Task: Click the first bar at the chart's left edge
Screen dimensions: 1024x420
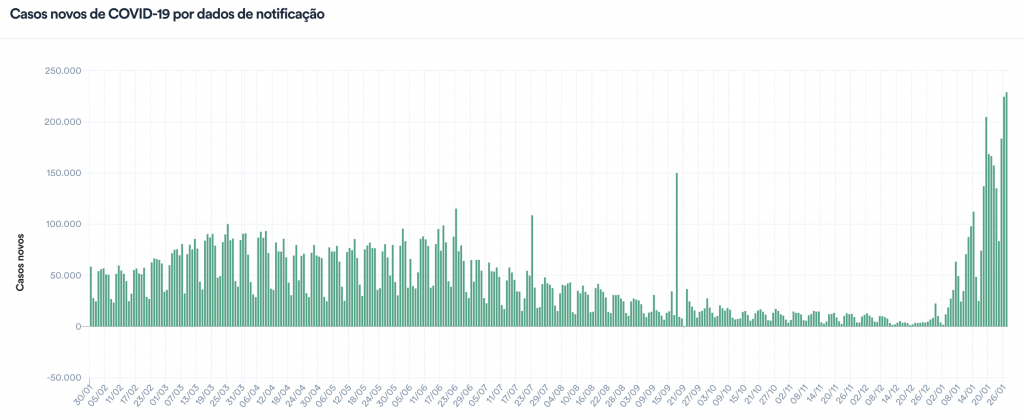Action: [x=91, y=296]
